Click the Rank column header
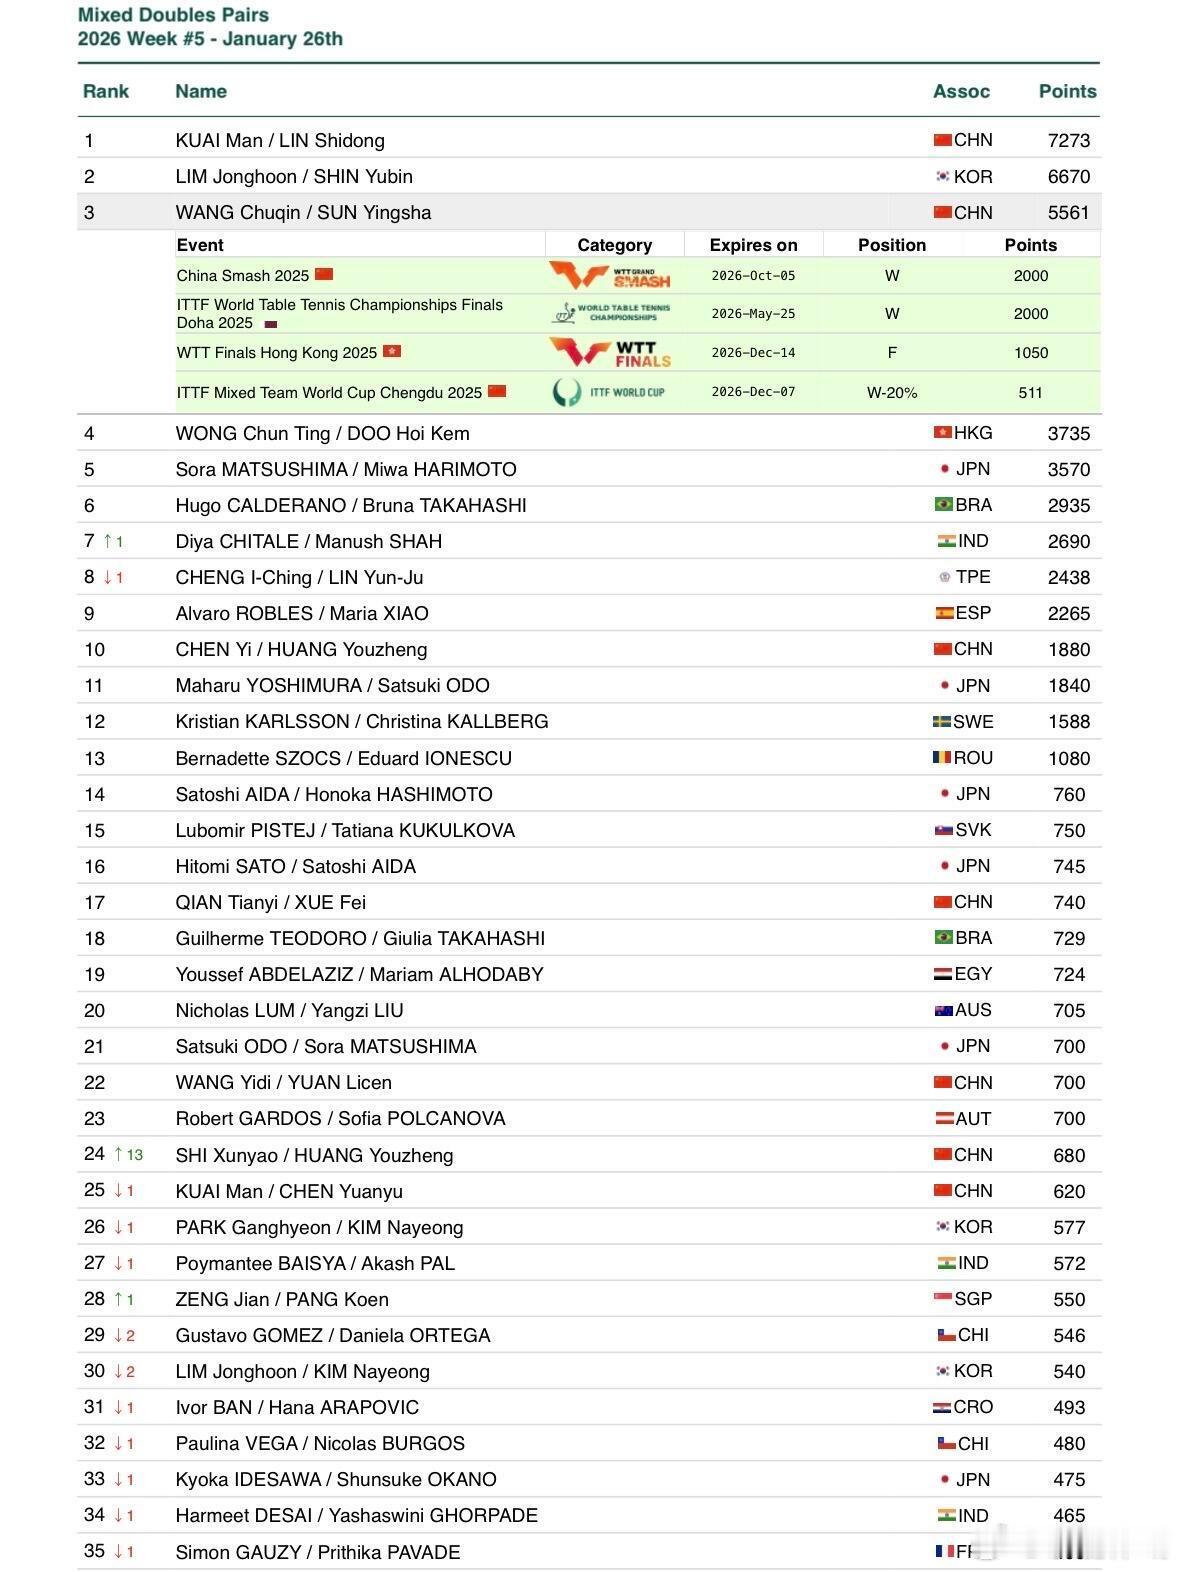 pos(106,91)
